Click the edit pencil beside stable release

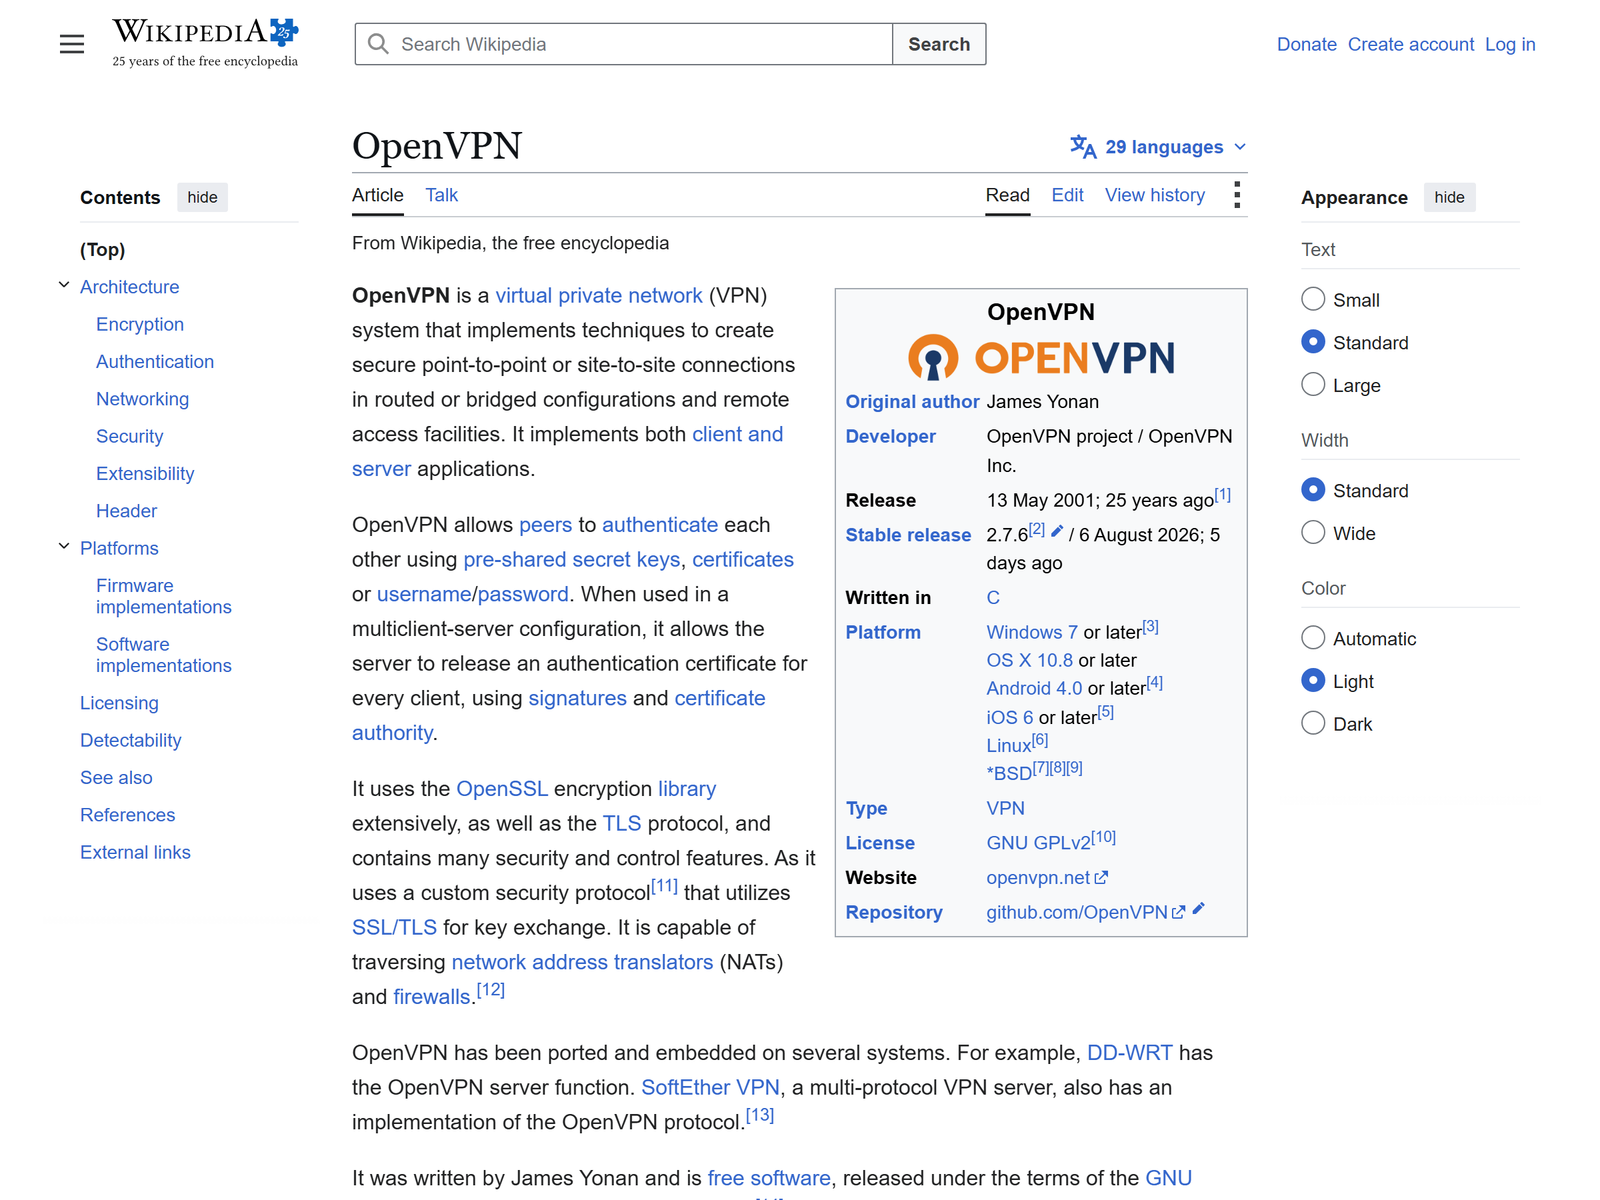click(x=1057, y=531)
